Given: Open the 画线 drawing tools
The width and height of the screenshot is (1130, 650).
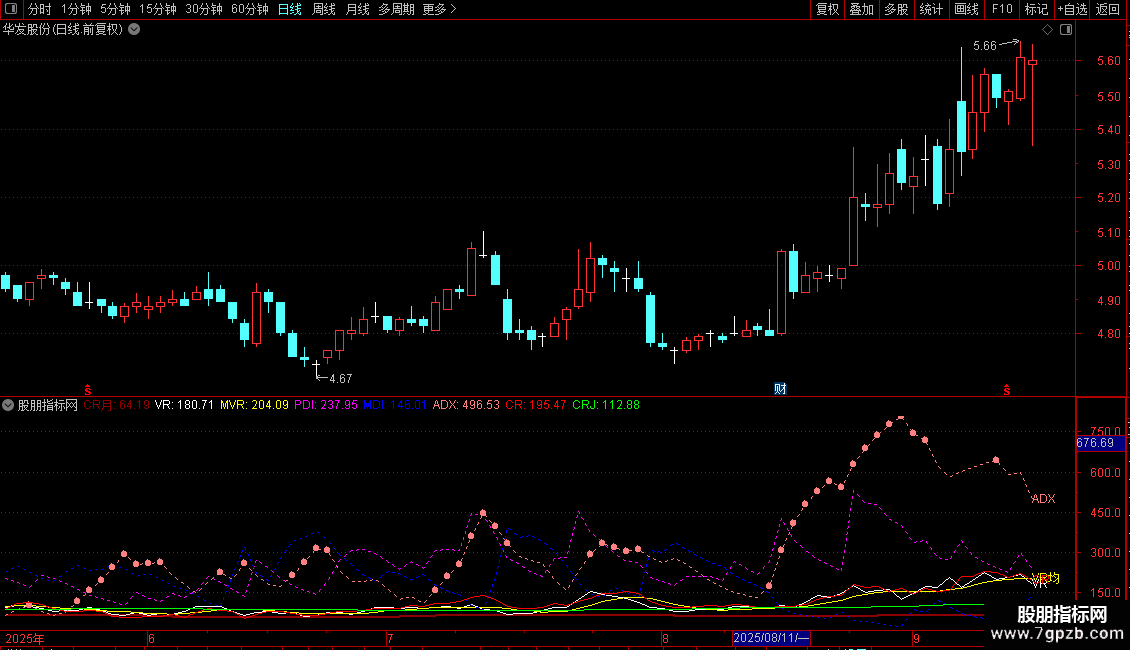Looking at the screenshot, I should (x=966, y=9).
